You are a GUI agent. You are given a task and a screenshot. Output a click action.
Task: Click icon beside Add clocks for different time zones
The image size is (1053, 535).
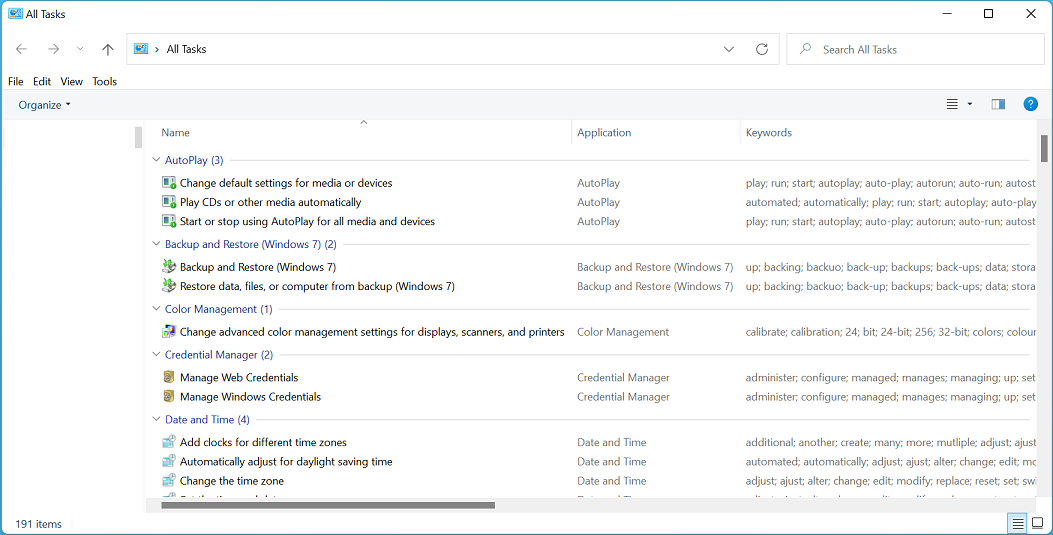tap(169, 442)
